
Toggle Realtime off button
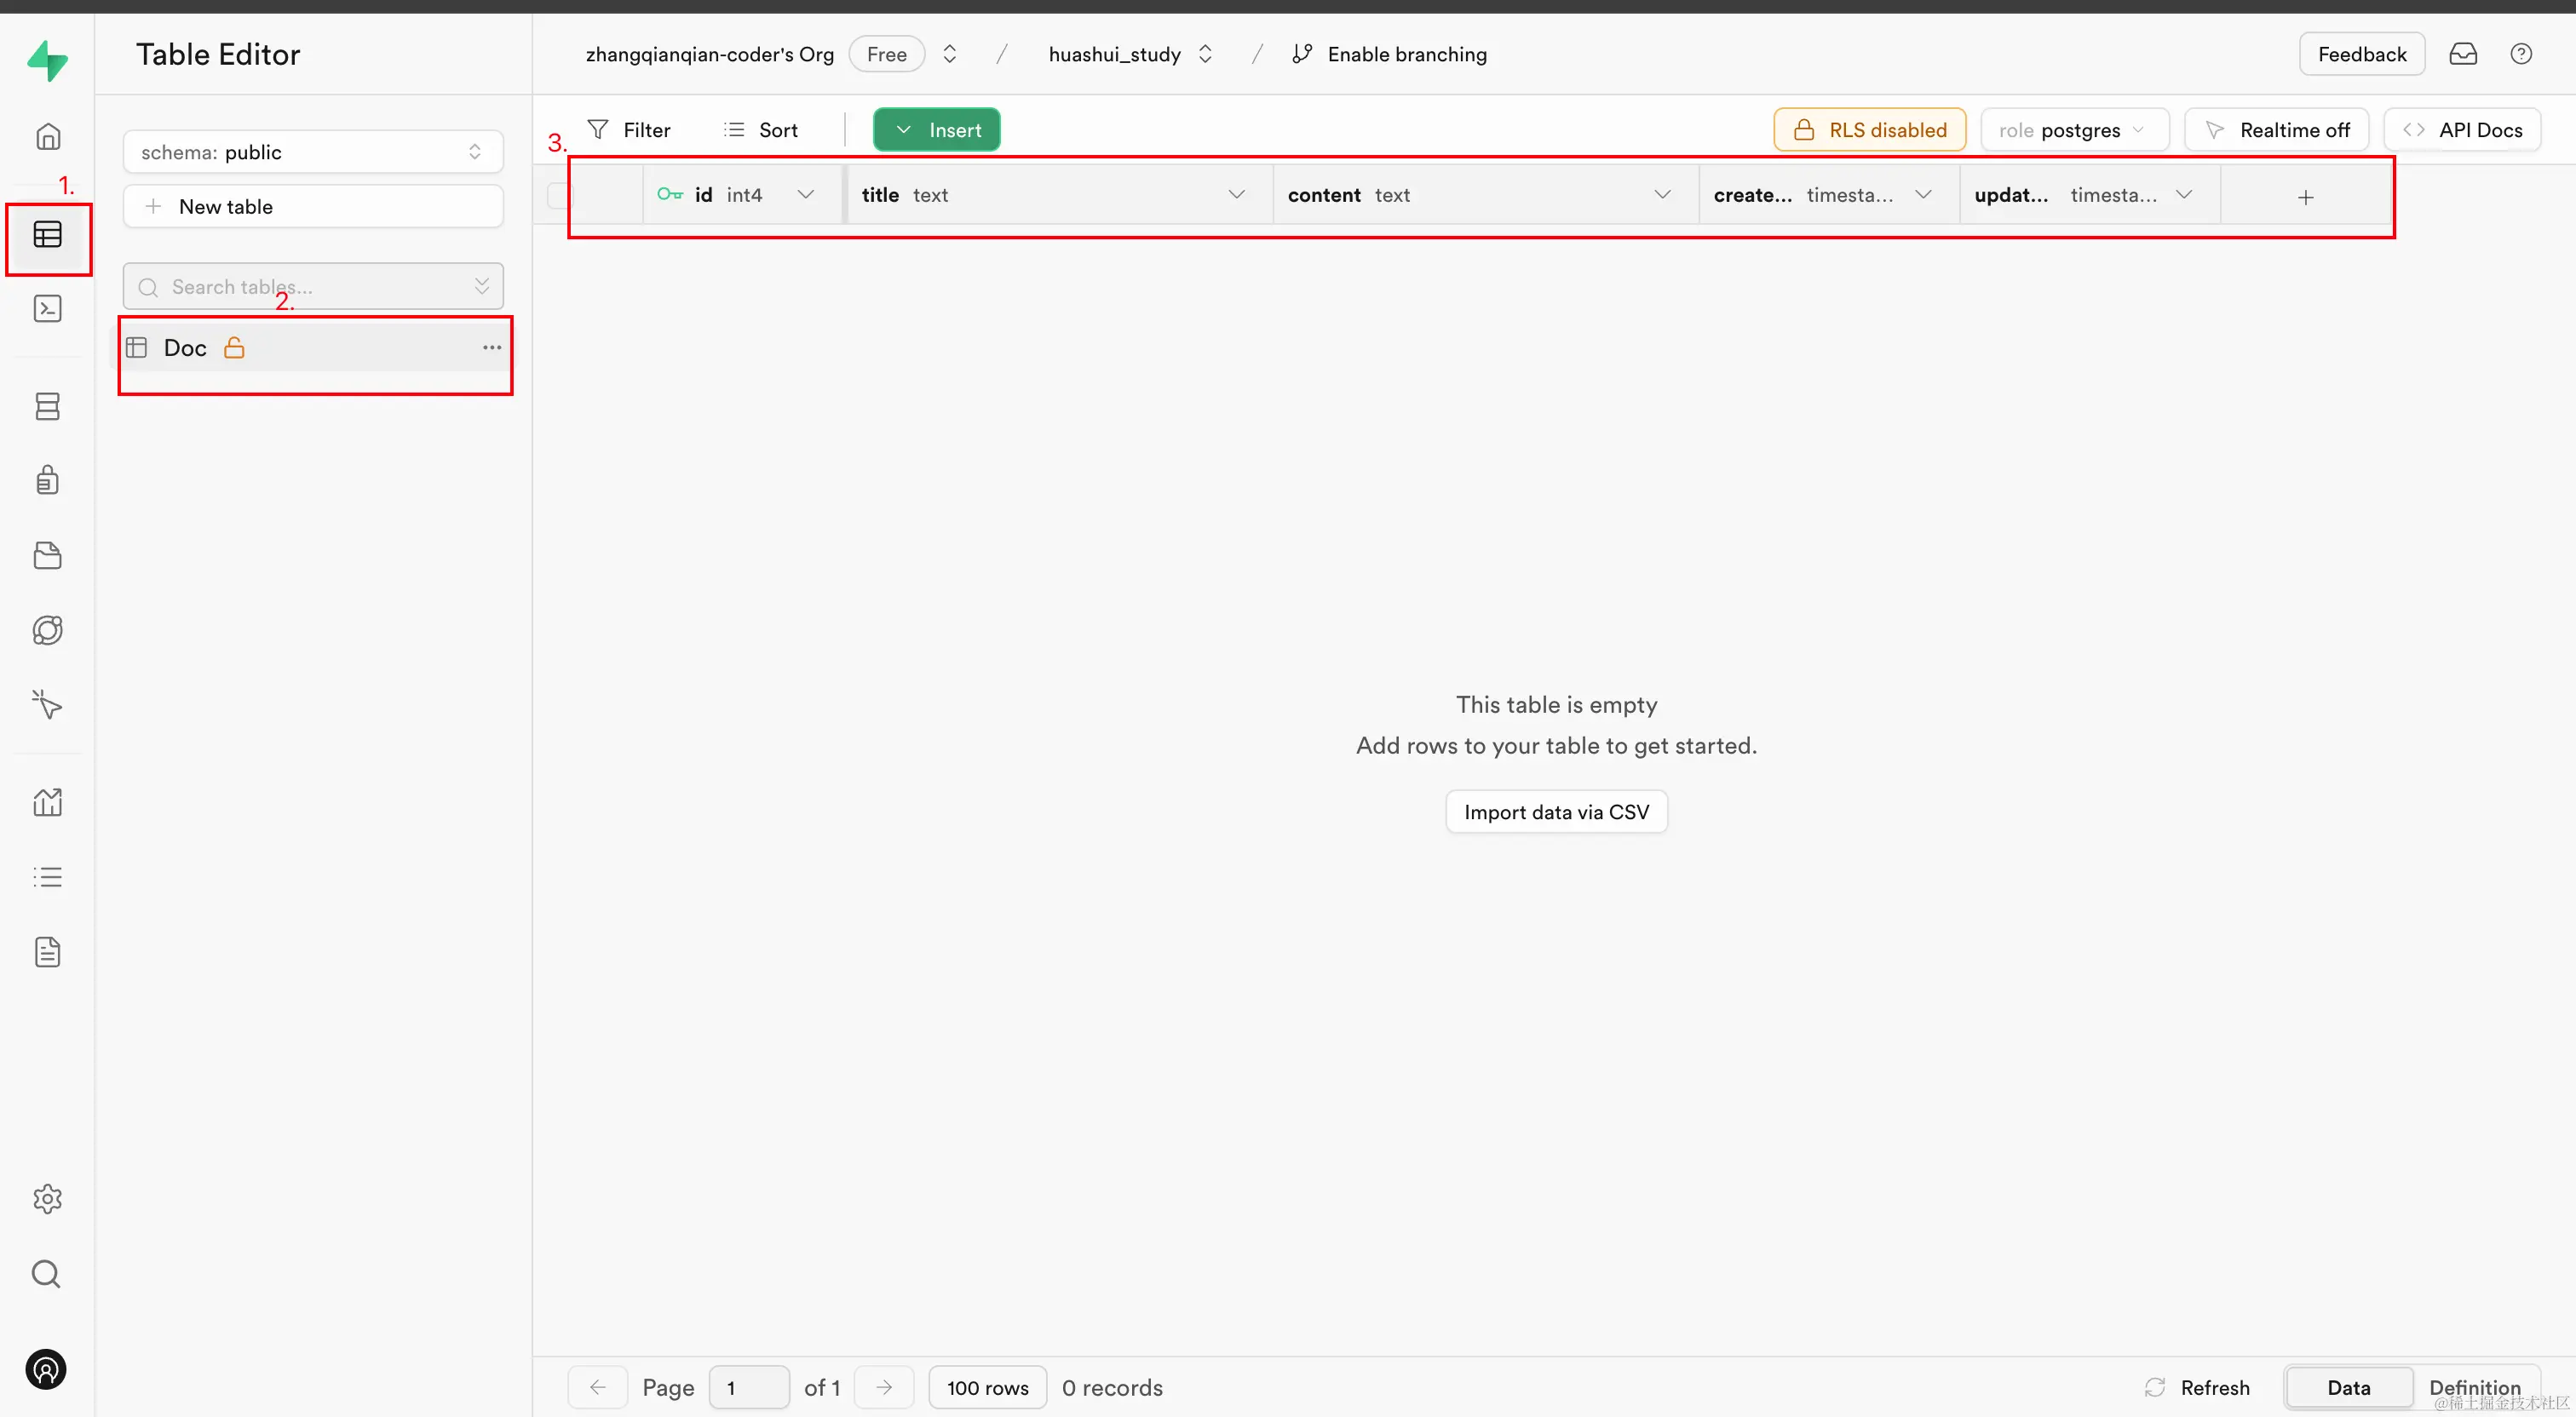point(2275,130)
